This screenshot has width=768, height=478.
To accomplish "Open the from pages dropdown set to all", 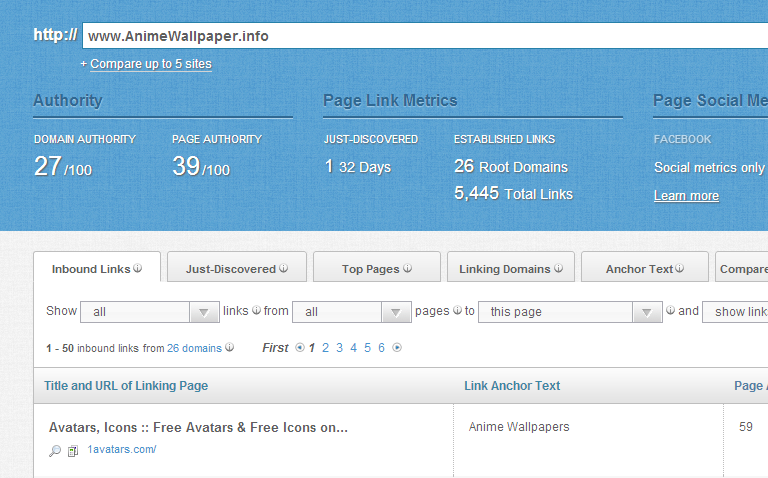I will pos(352,312).
